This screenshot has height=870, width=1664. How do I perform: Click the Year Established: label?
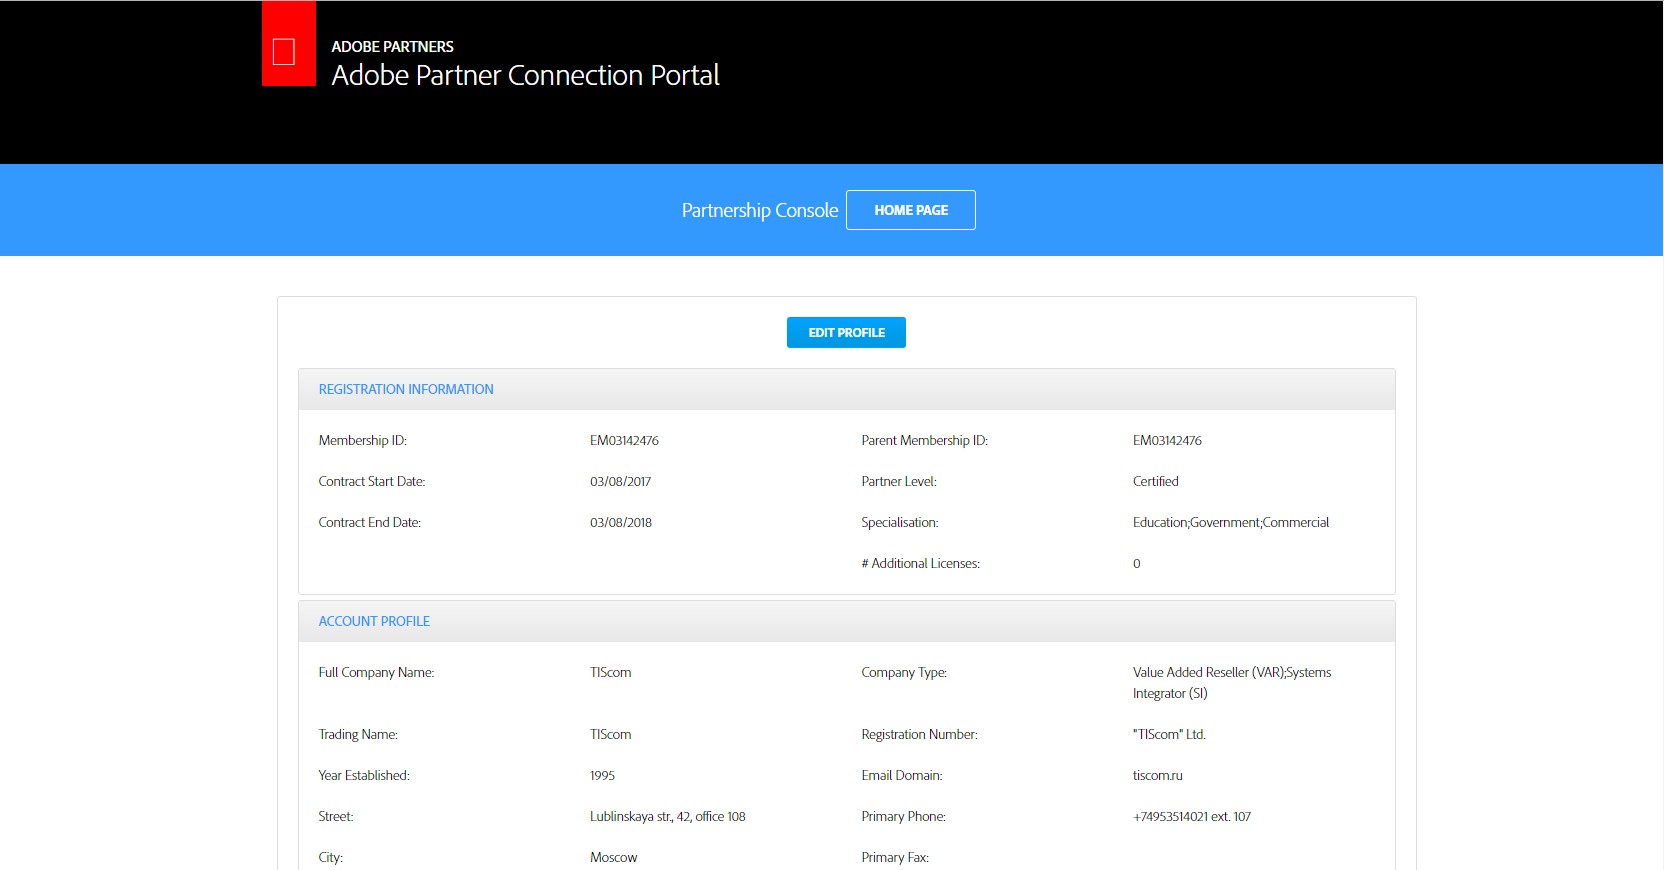364,775
